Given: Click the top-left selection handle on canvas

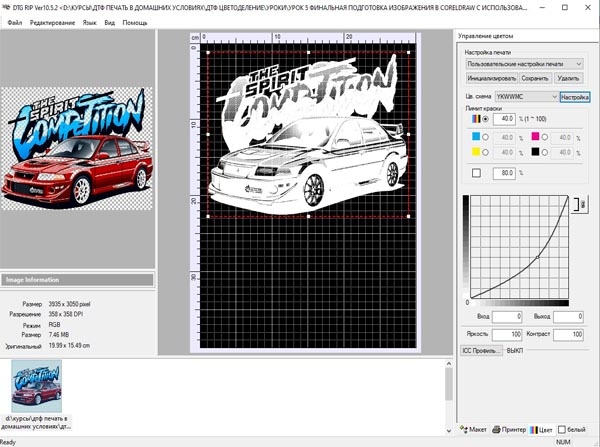Looking at the screenshot, I should click(x=208, y=52).
